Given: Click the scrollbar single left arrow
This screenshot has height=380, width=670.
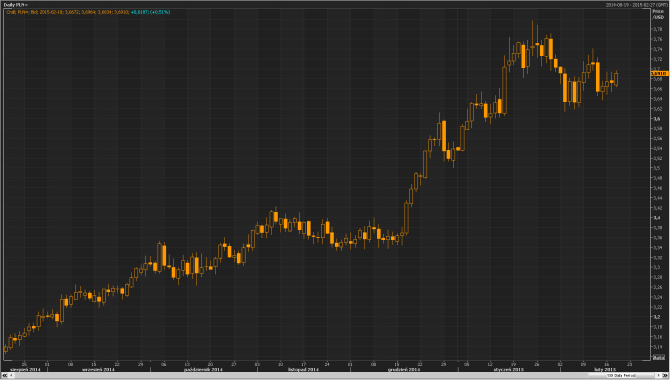Looking at the screenshot, I should coord(12,375).
